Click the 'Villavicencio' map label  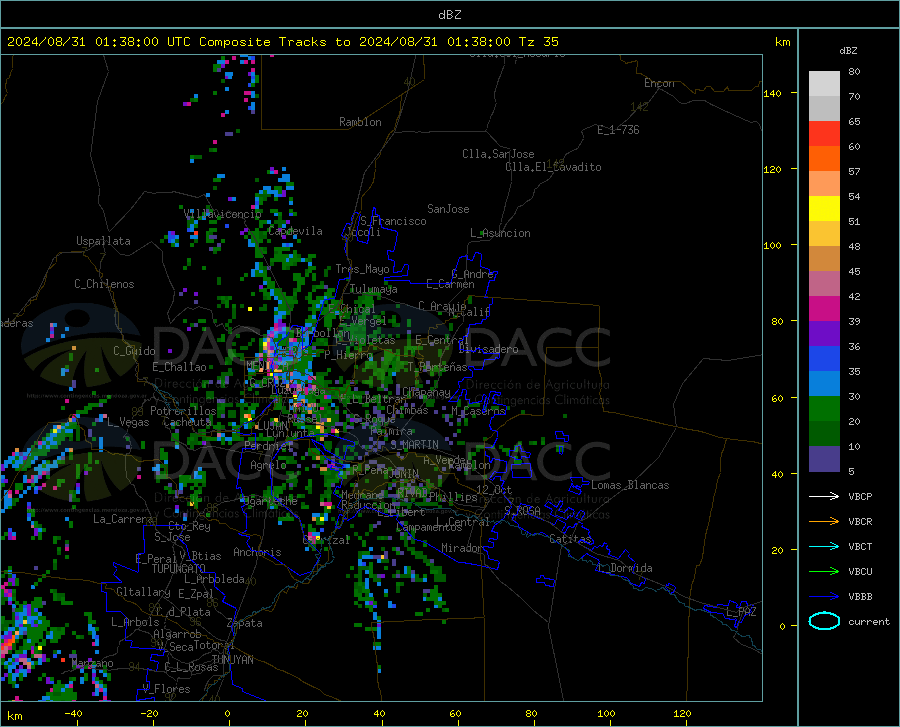(223, 214)
